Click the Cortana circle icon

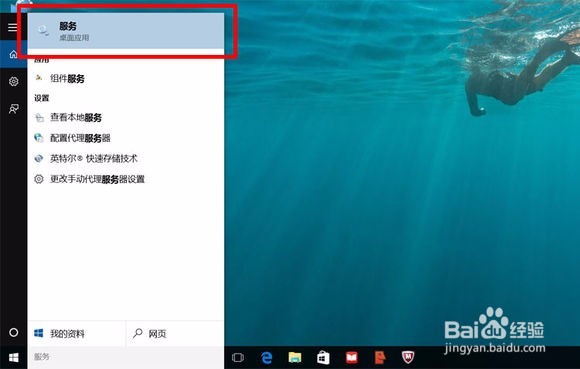14,332
